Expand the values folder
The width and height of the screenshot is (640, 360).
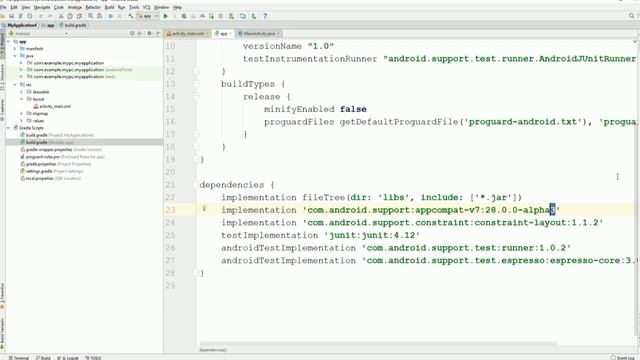(22, 121)
